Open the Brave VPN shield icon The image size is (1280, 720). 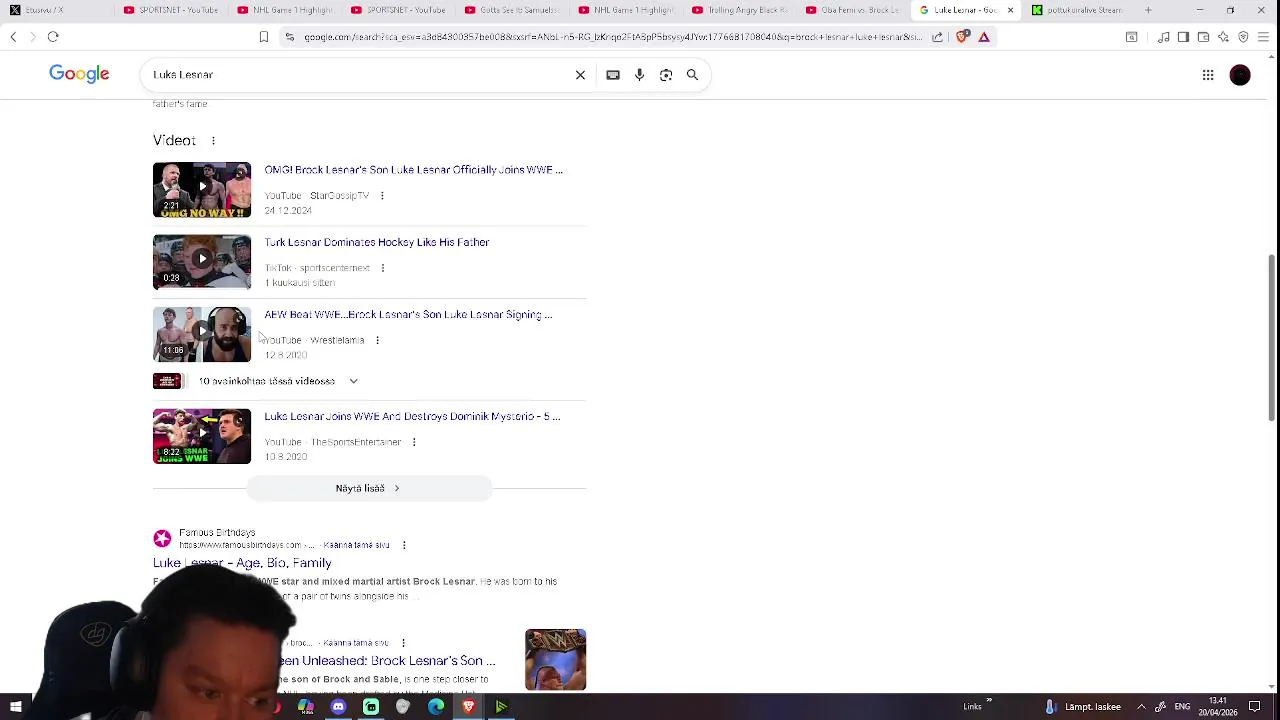point(1243,37)
